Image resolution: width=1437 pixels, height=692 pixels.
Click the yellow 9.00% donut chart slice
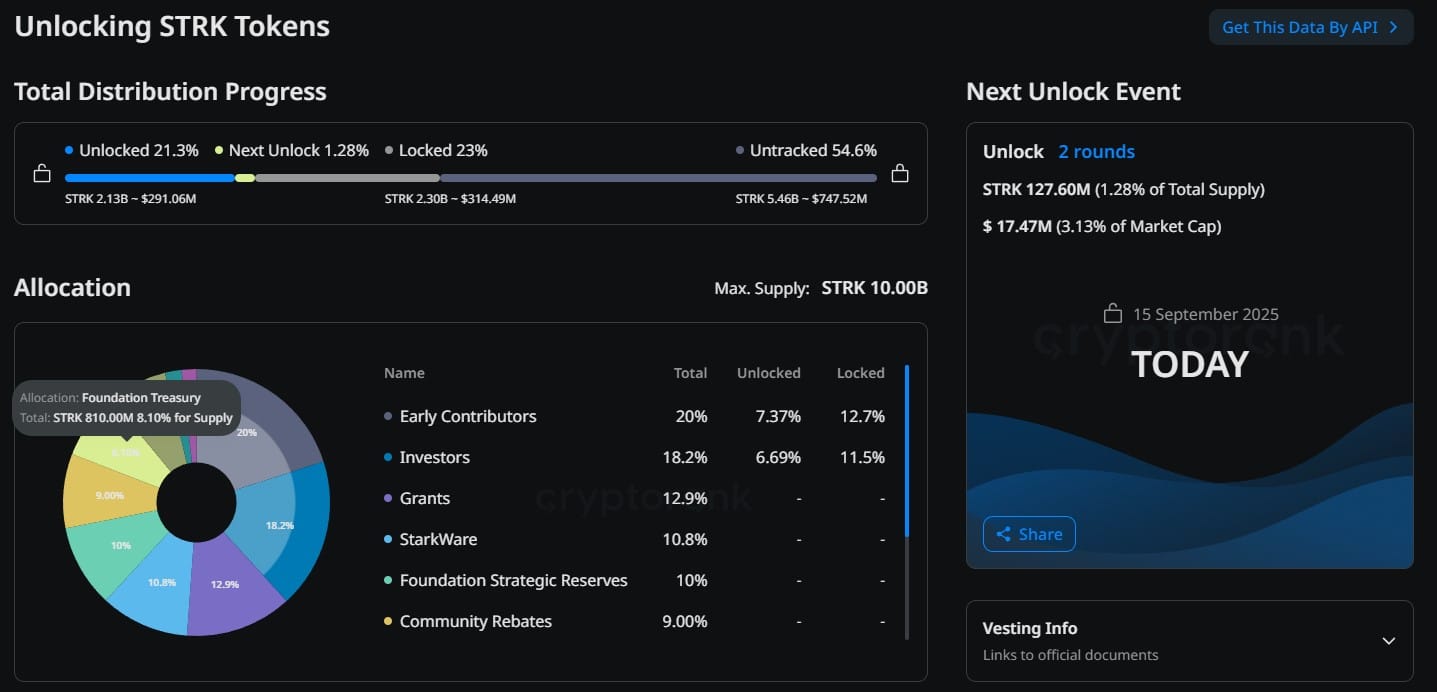100,493
